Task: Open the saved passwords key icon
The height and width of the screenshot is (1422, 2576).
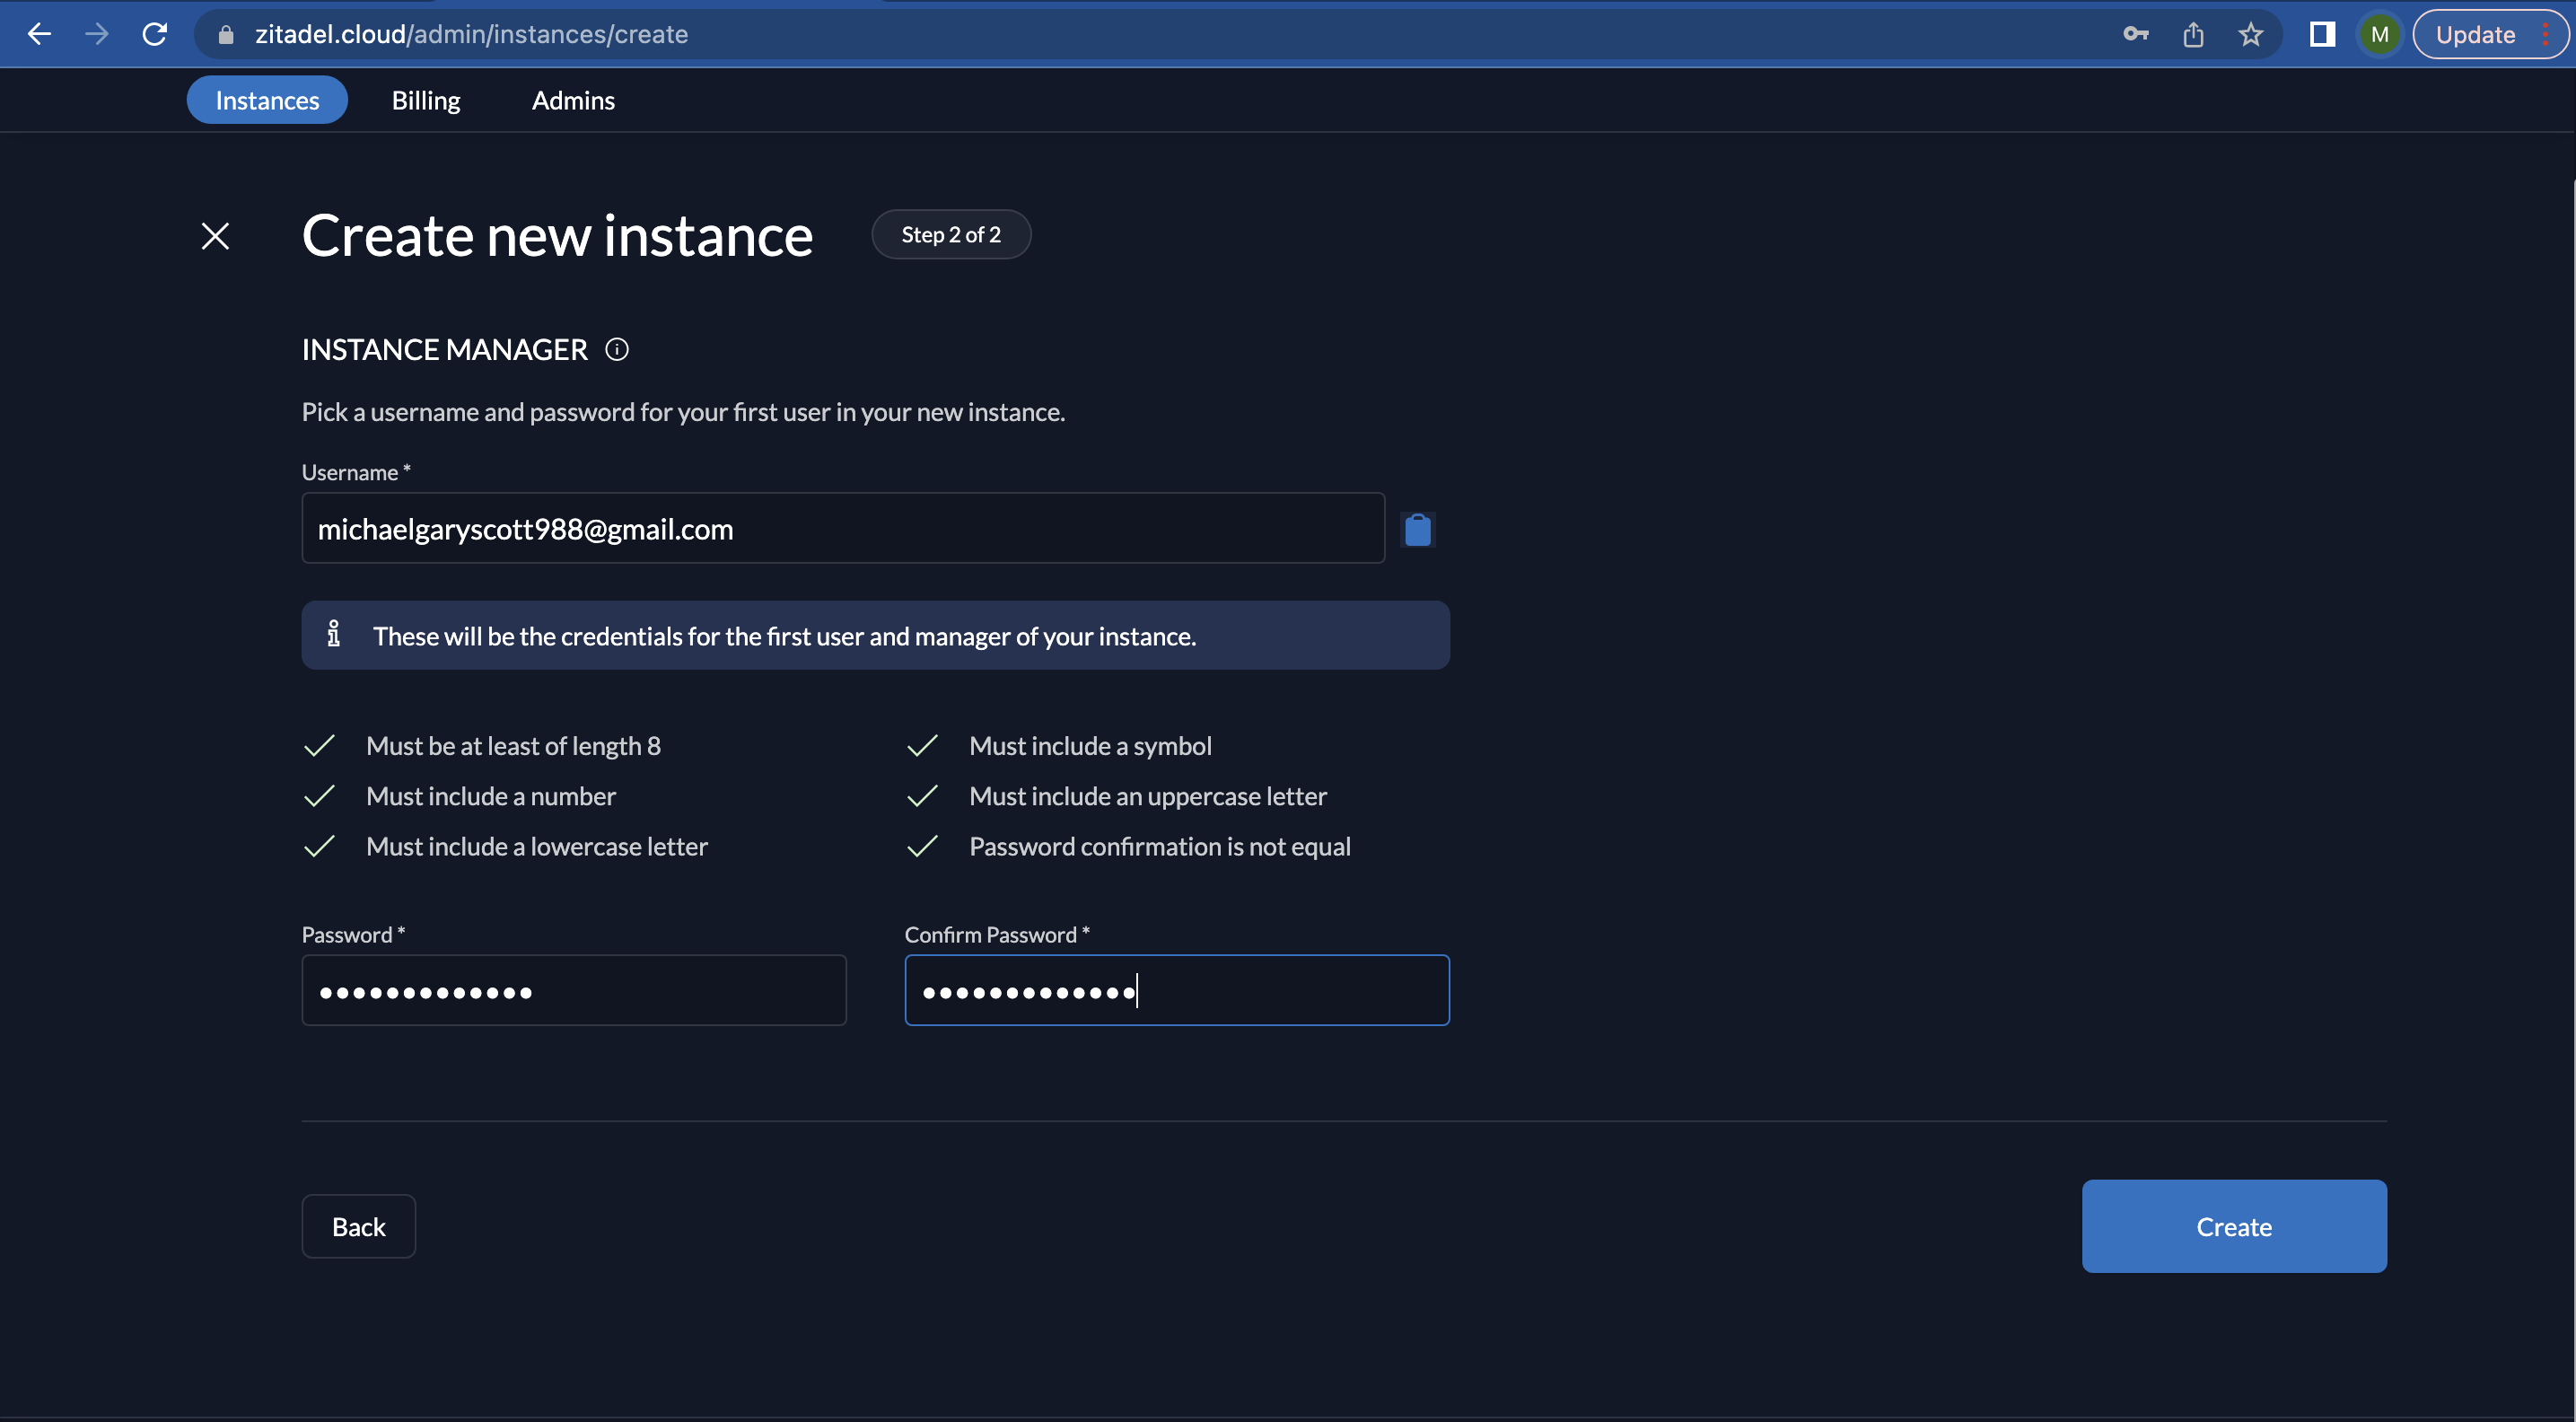Action: tap(2135, 34)
